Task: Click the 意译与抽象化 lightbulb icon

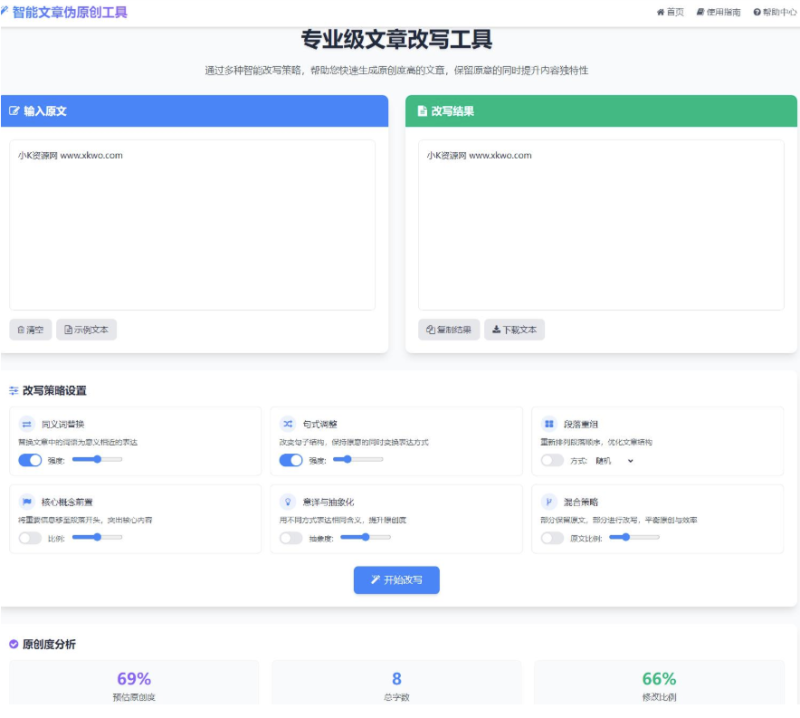Action: click(288, 501)
